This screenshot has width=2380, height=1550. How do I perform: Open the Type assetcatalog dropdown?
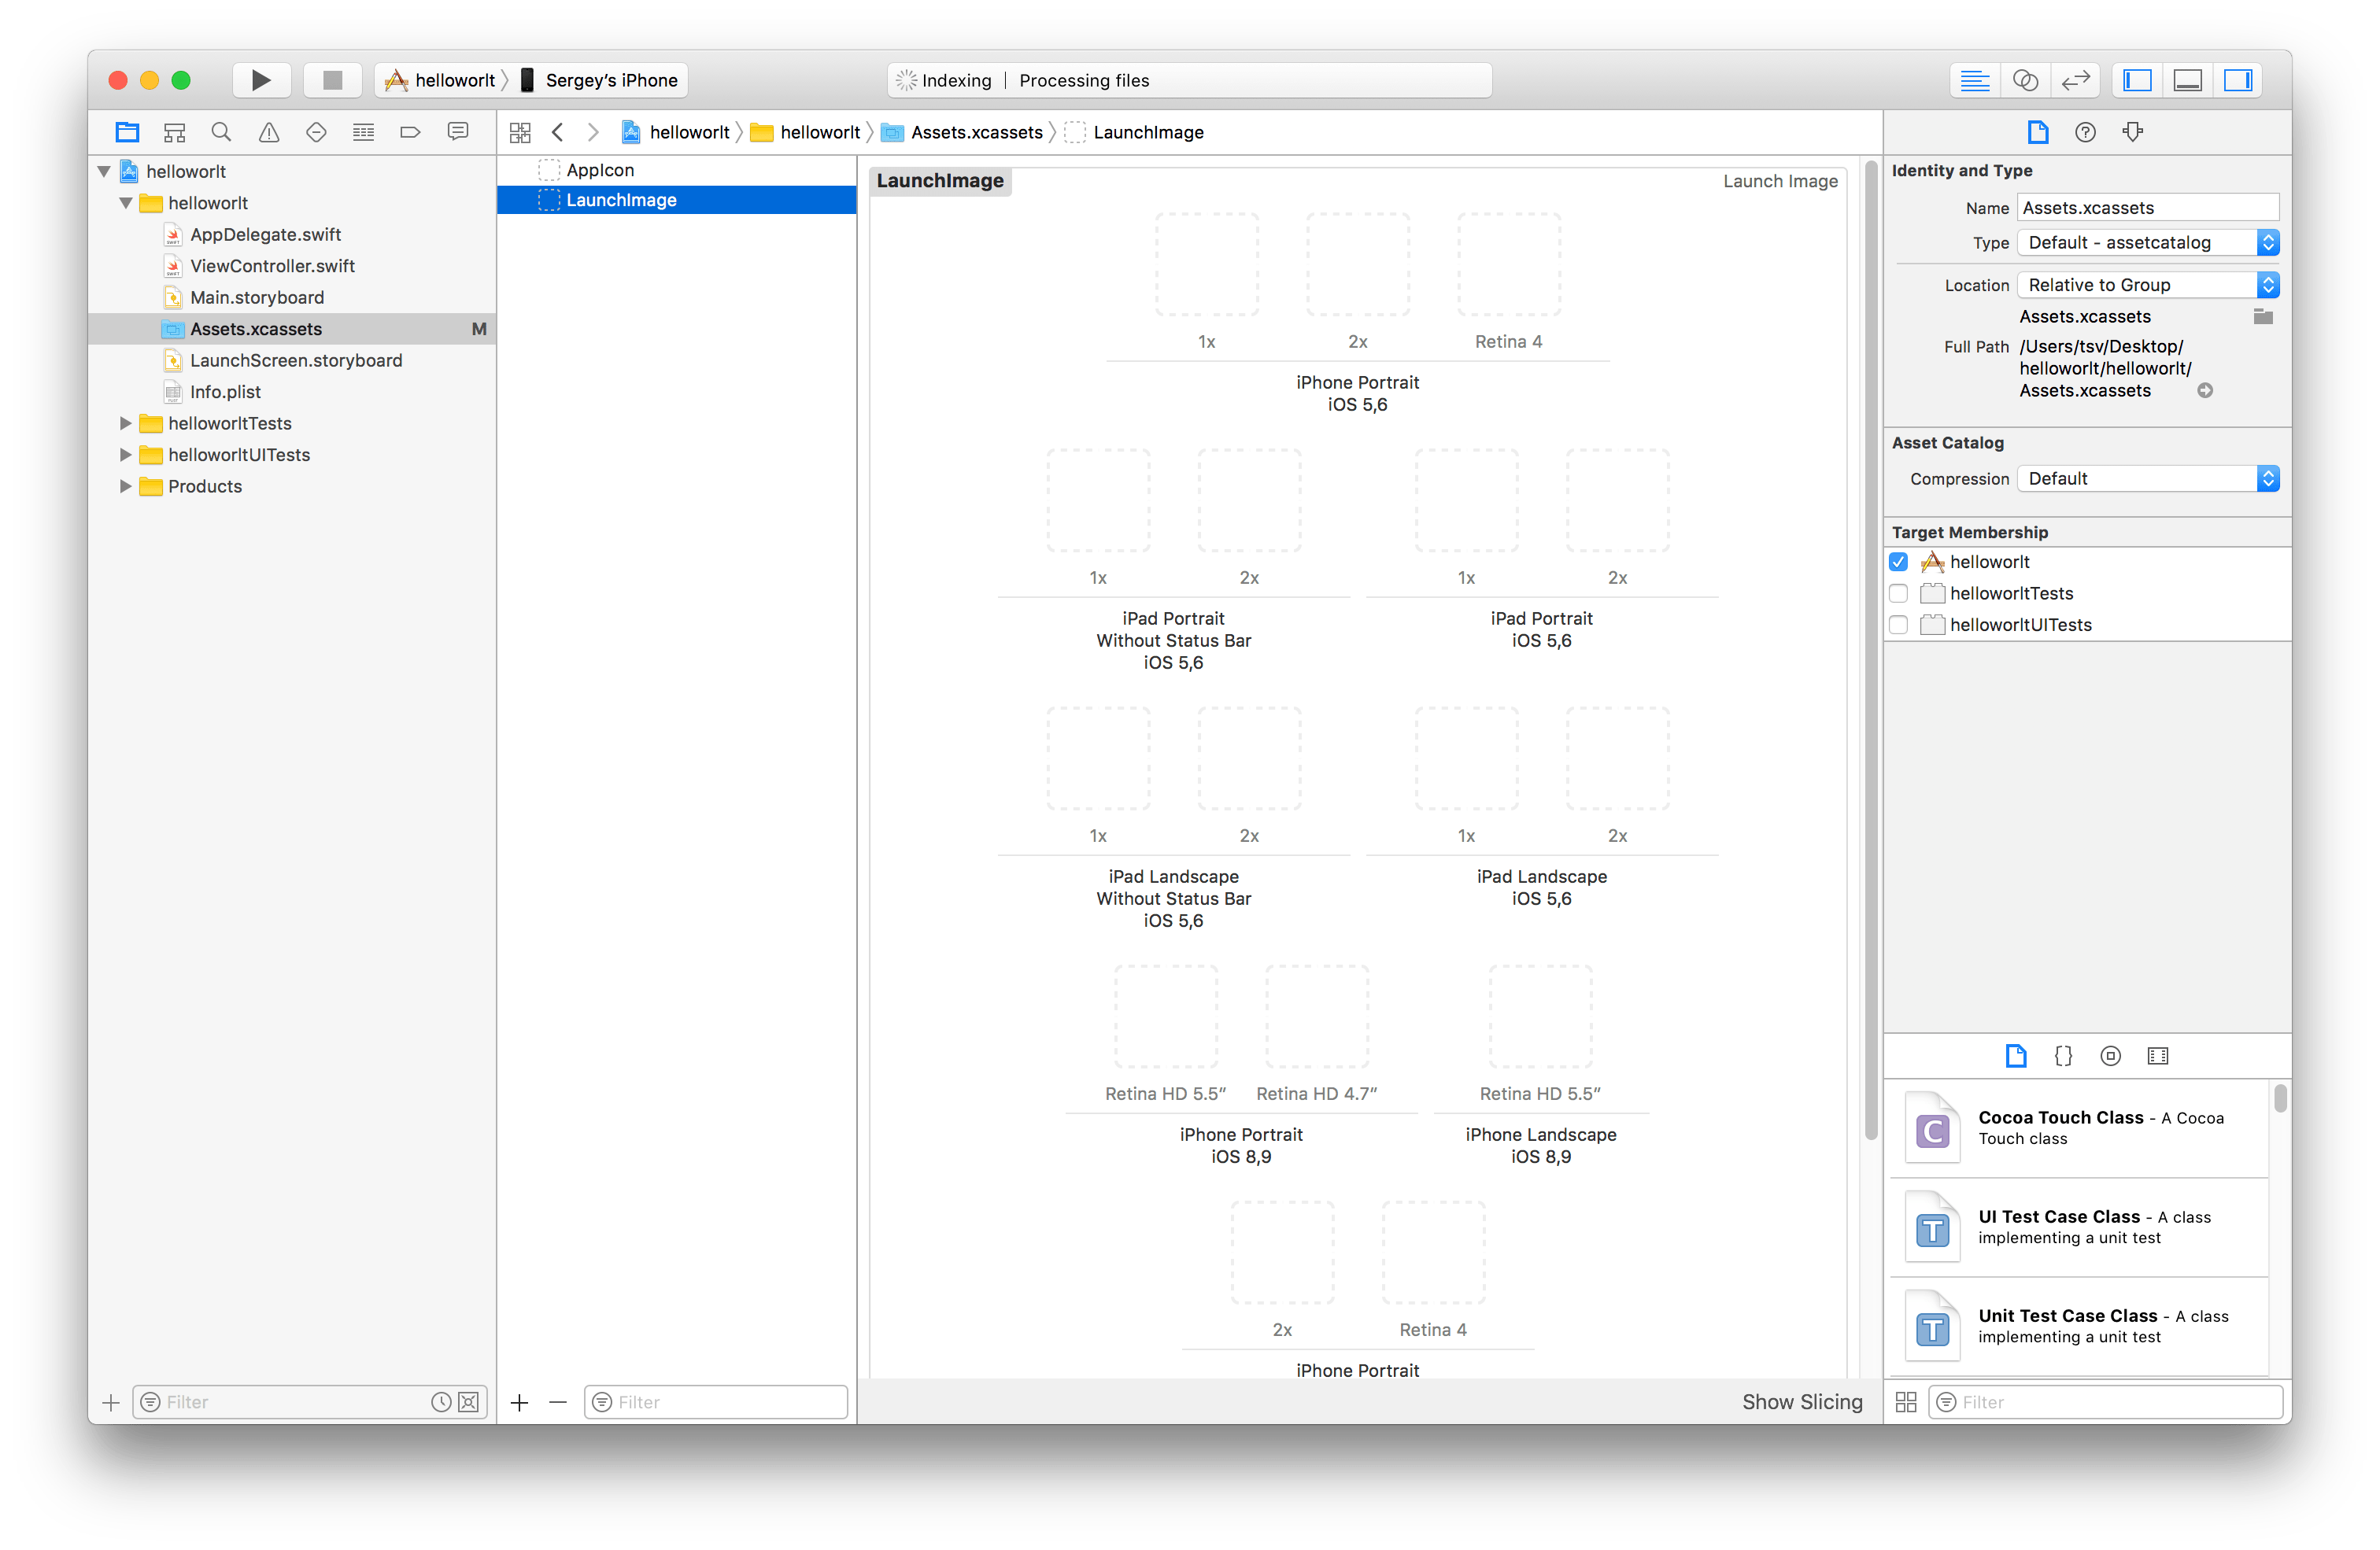2147,242
